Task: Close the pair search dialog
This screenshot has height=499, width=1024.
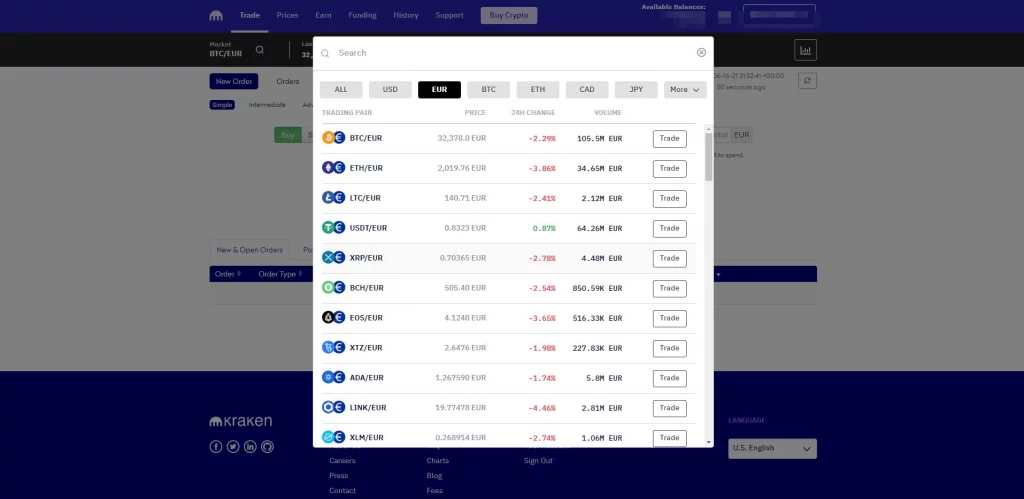Action: click(701, 52)
